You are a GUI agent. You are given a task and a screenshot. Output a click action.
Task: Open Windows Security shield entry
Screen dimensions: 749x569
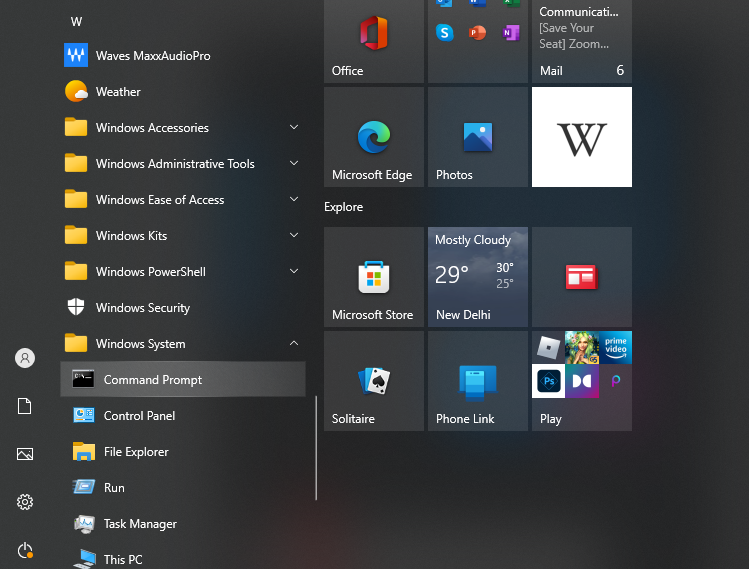click(183, 307)
